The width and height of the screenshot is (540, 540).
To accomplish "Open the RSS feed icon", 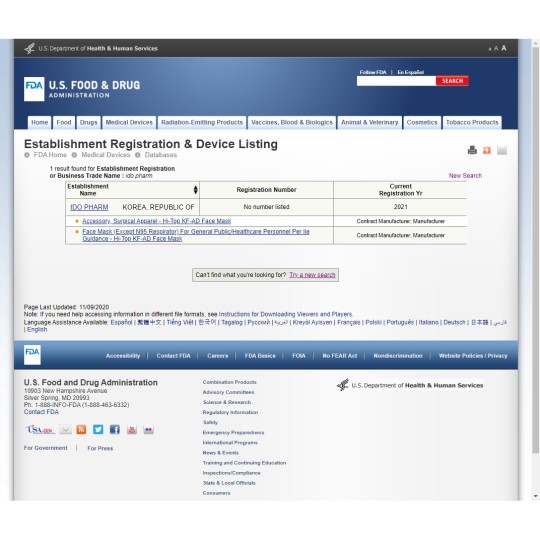I will click(x=81, y=429).
